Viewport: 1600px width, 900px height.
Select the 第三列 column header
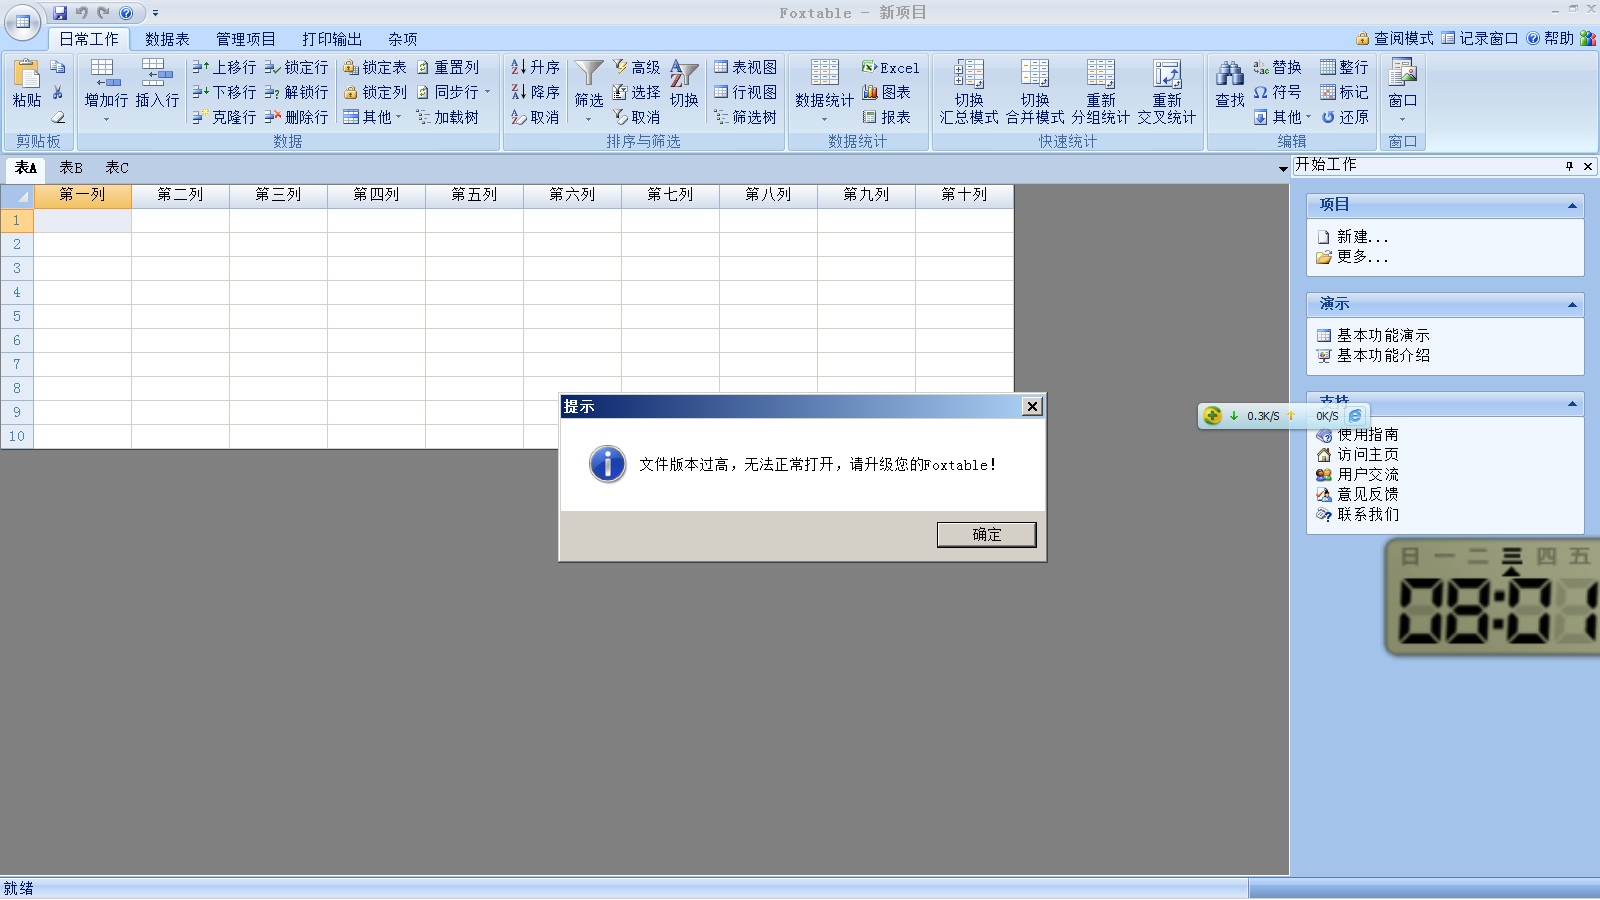tap(278, 195)
